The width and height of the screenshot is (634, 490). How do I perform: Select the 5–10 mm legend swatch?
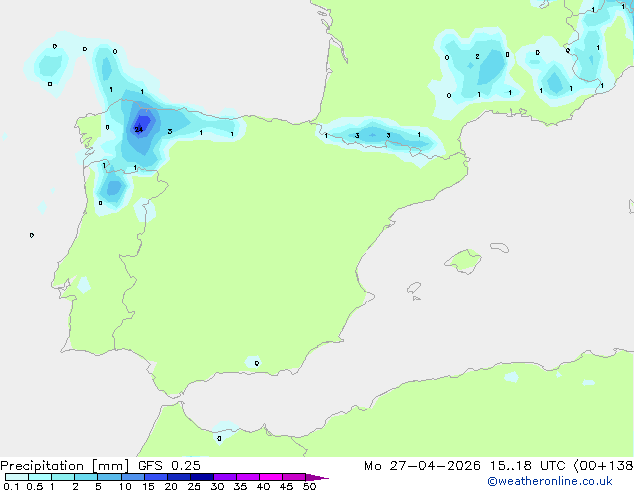coord(109,477)
